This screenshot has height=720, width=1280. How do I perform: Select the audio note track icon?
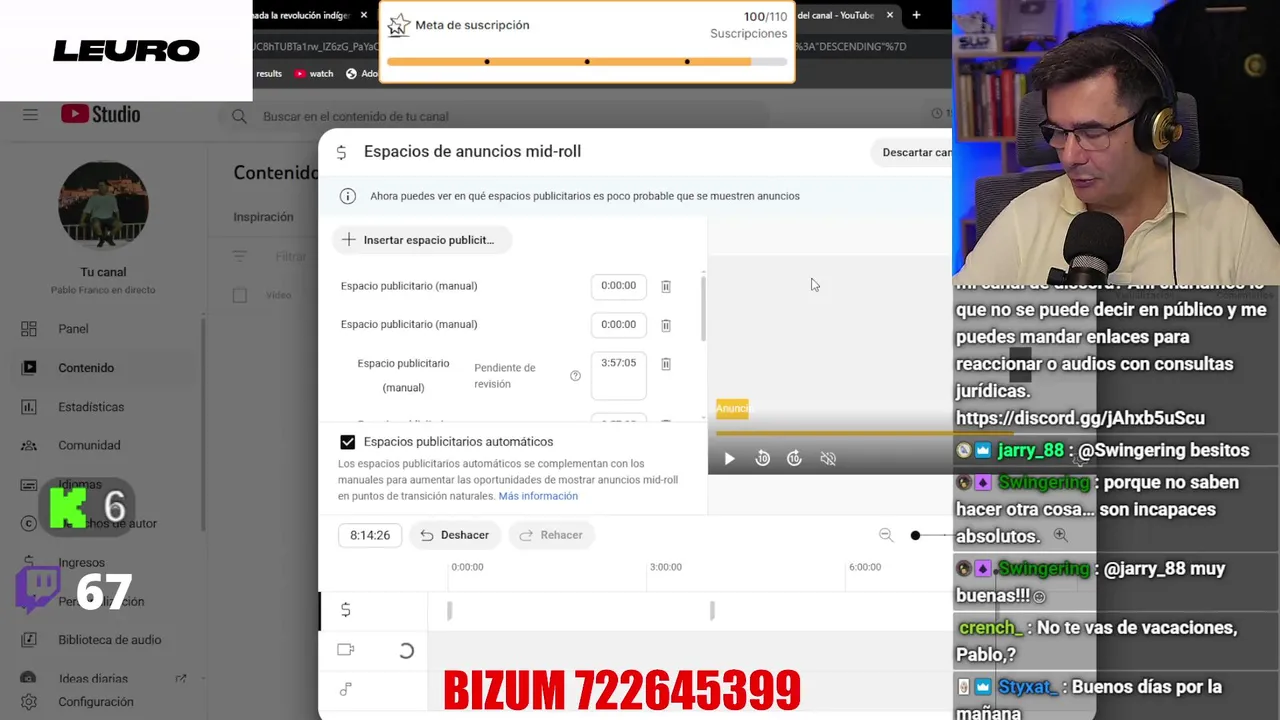tap(345, 689)
